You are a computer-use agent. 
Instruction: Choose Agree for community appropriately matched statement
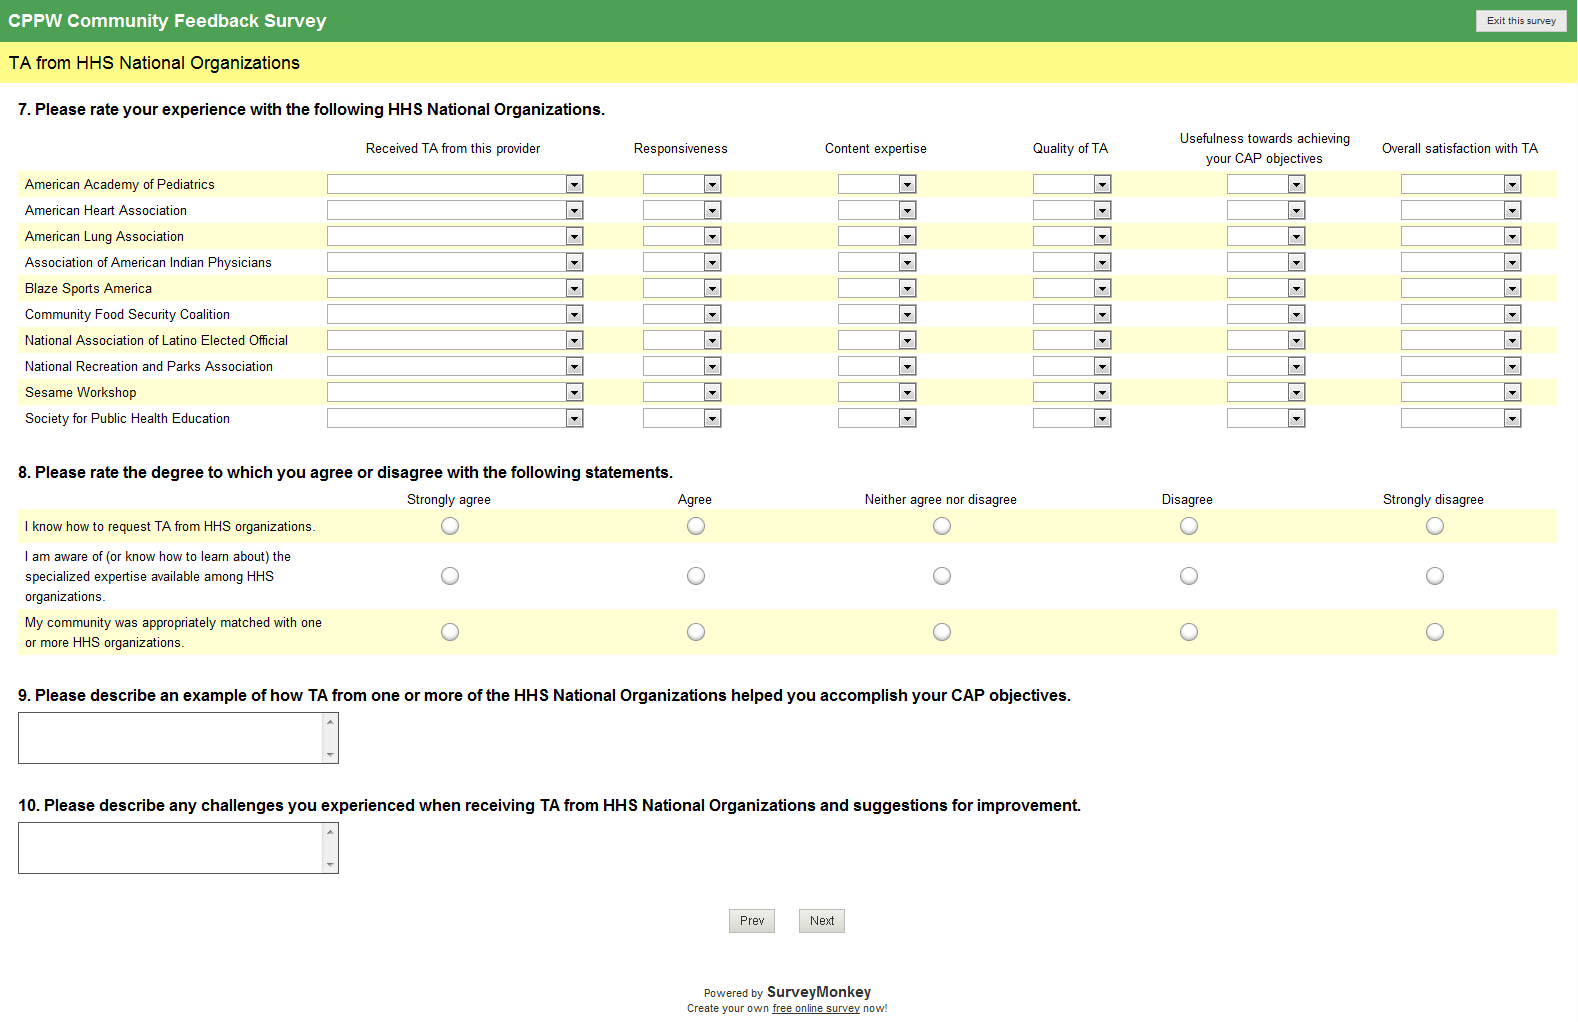click(696, 632)
